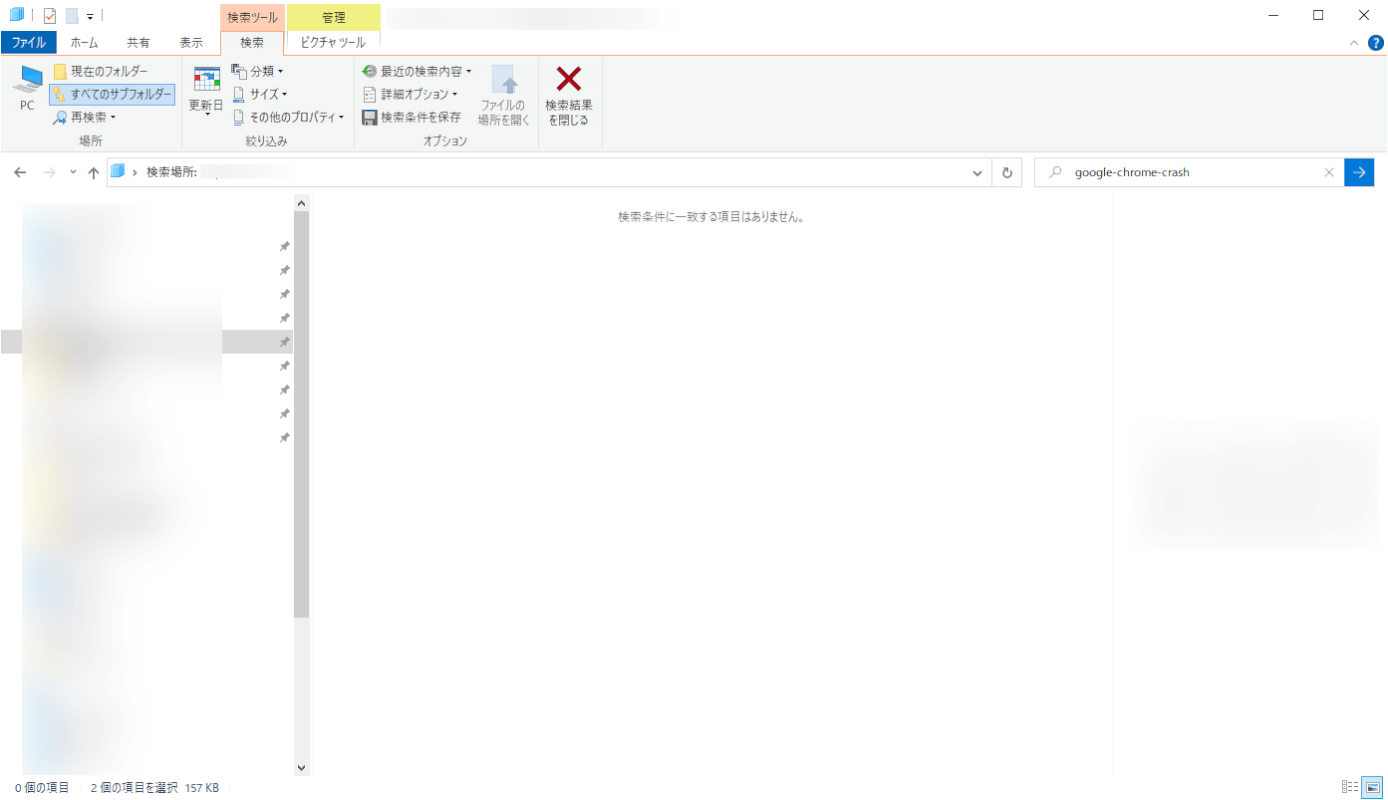Screen dimensions: 1388x800
Task: Open the 分類 kind filter dropdown
Action: click(x=258, y=70)
